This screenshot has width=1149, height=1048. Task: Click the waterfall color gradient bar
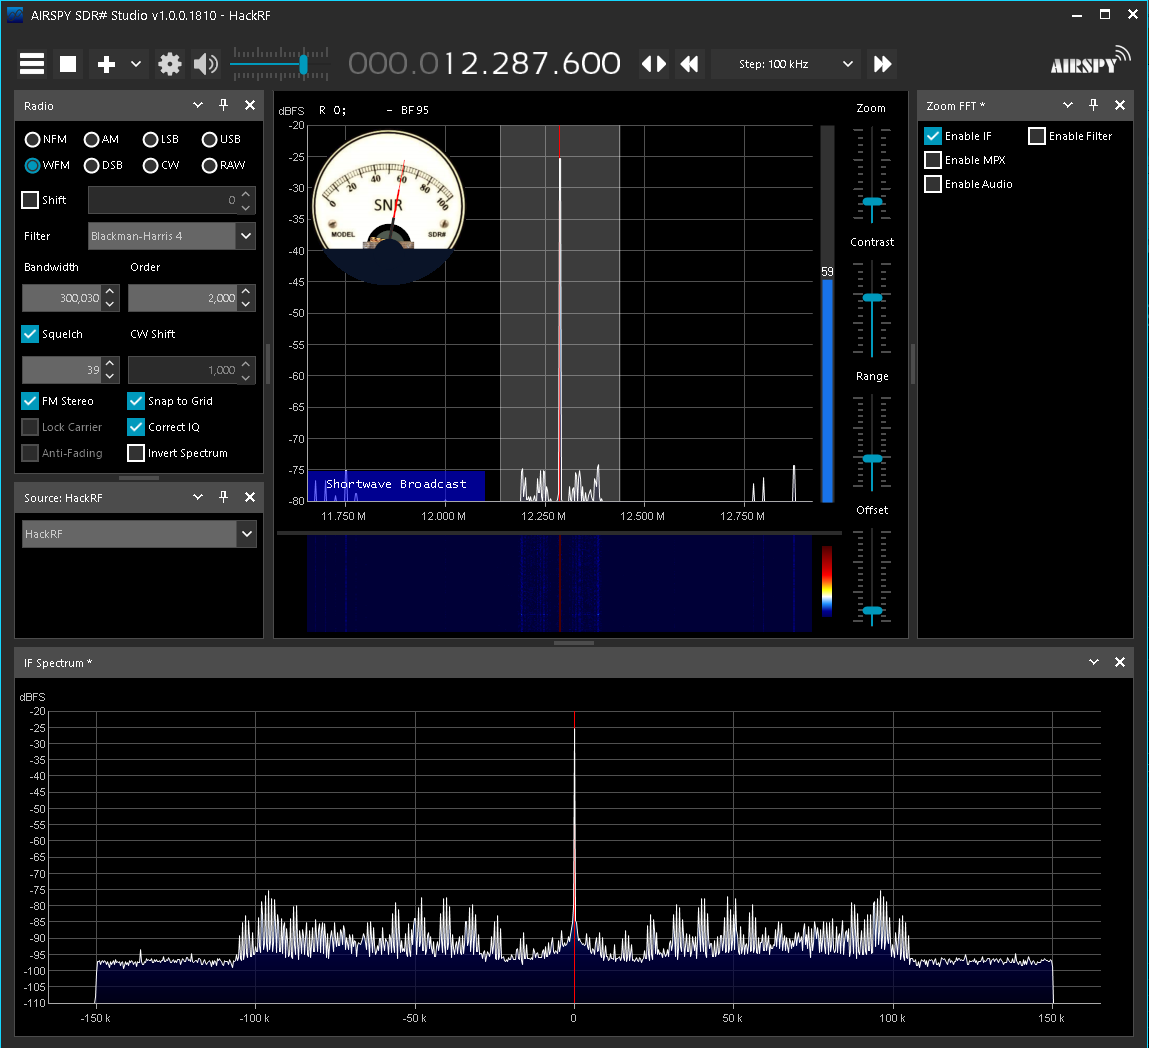click(x=827, y=581)
